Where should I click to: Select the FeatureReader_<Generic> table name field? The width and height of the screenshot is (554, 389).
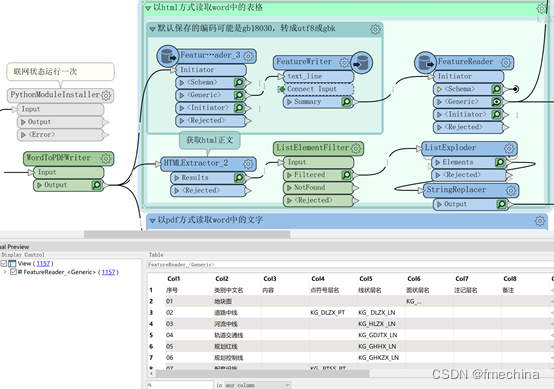pyautogui.click(x=350, y=265)
